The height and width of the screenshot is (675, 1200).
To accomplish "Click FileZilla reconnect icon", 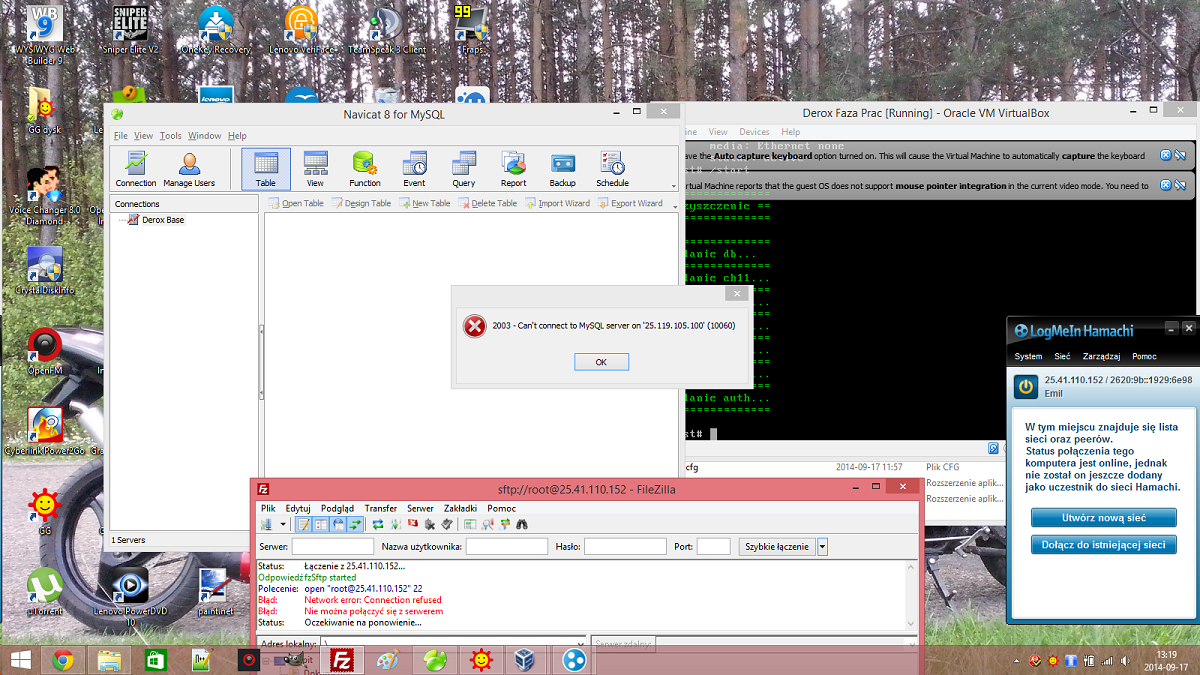I will point(445,524).
